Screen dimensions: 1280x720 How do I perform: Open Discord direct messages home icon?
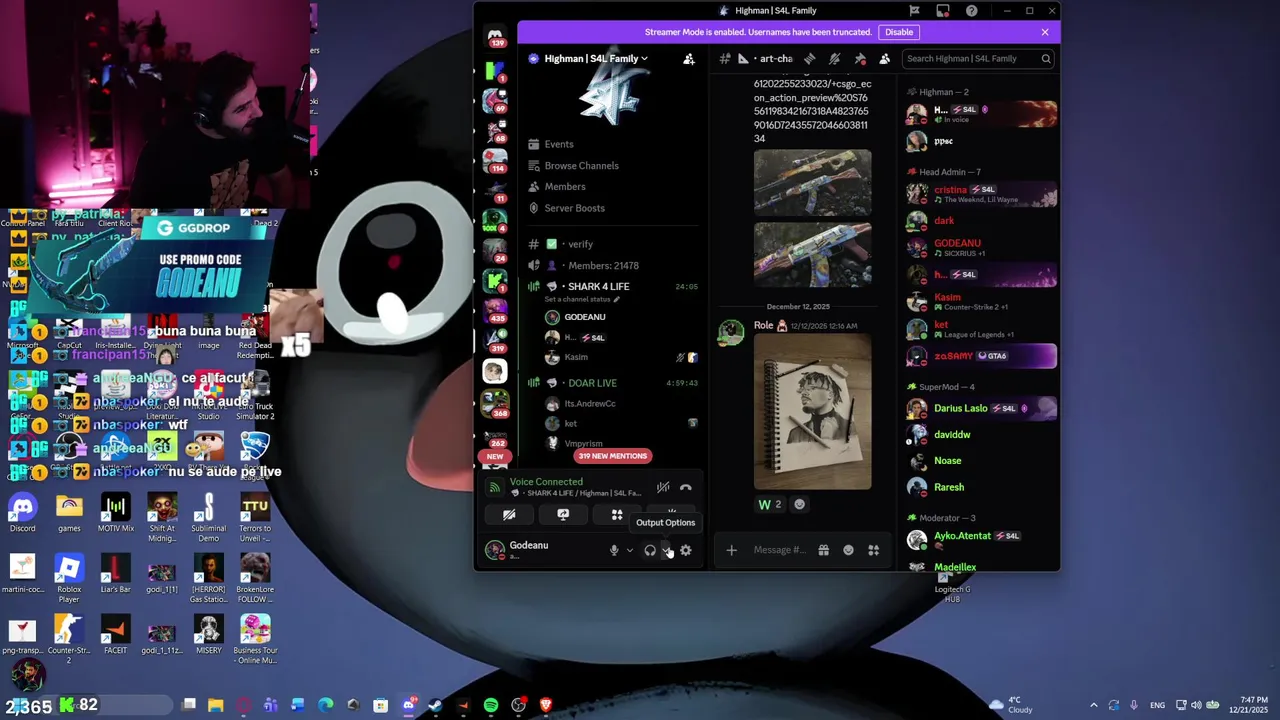click(495, 37)
